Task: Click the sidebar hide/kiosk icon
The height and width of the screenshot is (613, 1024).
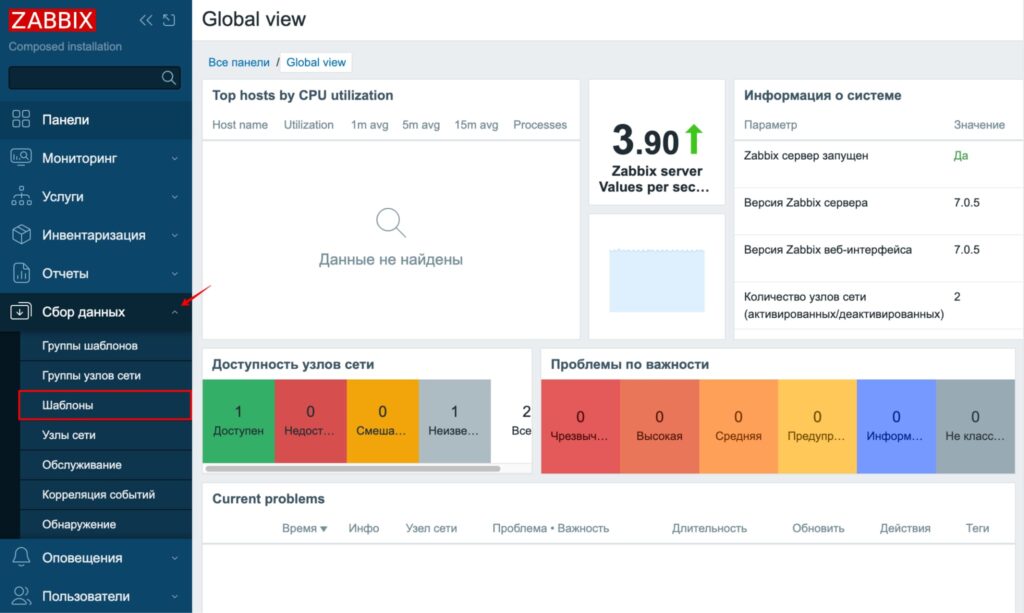Action: pyautogui.click(x=169, y=20)
